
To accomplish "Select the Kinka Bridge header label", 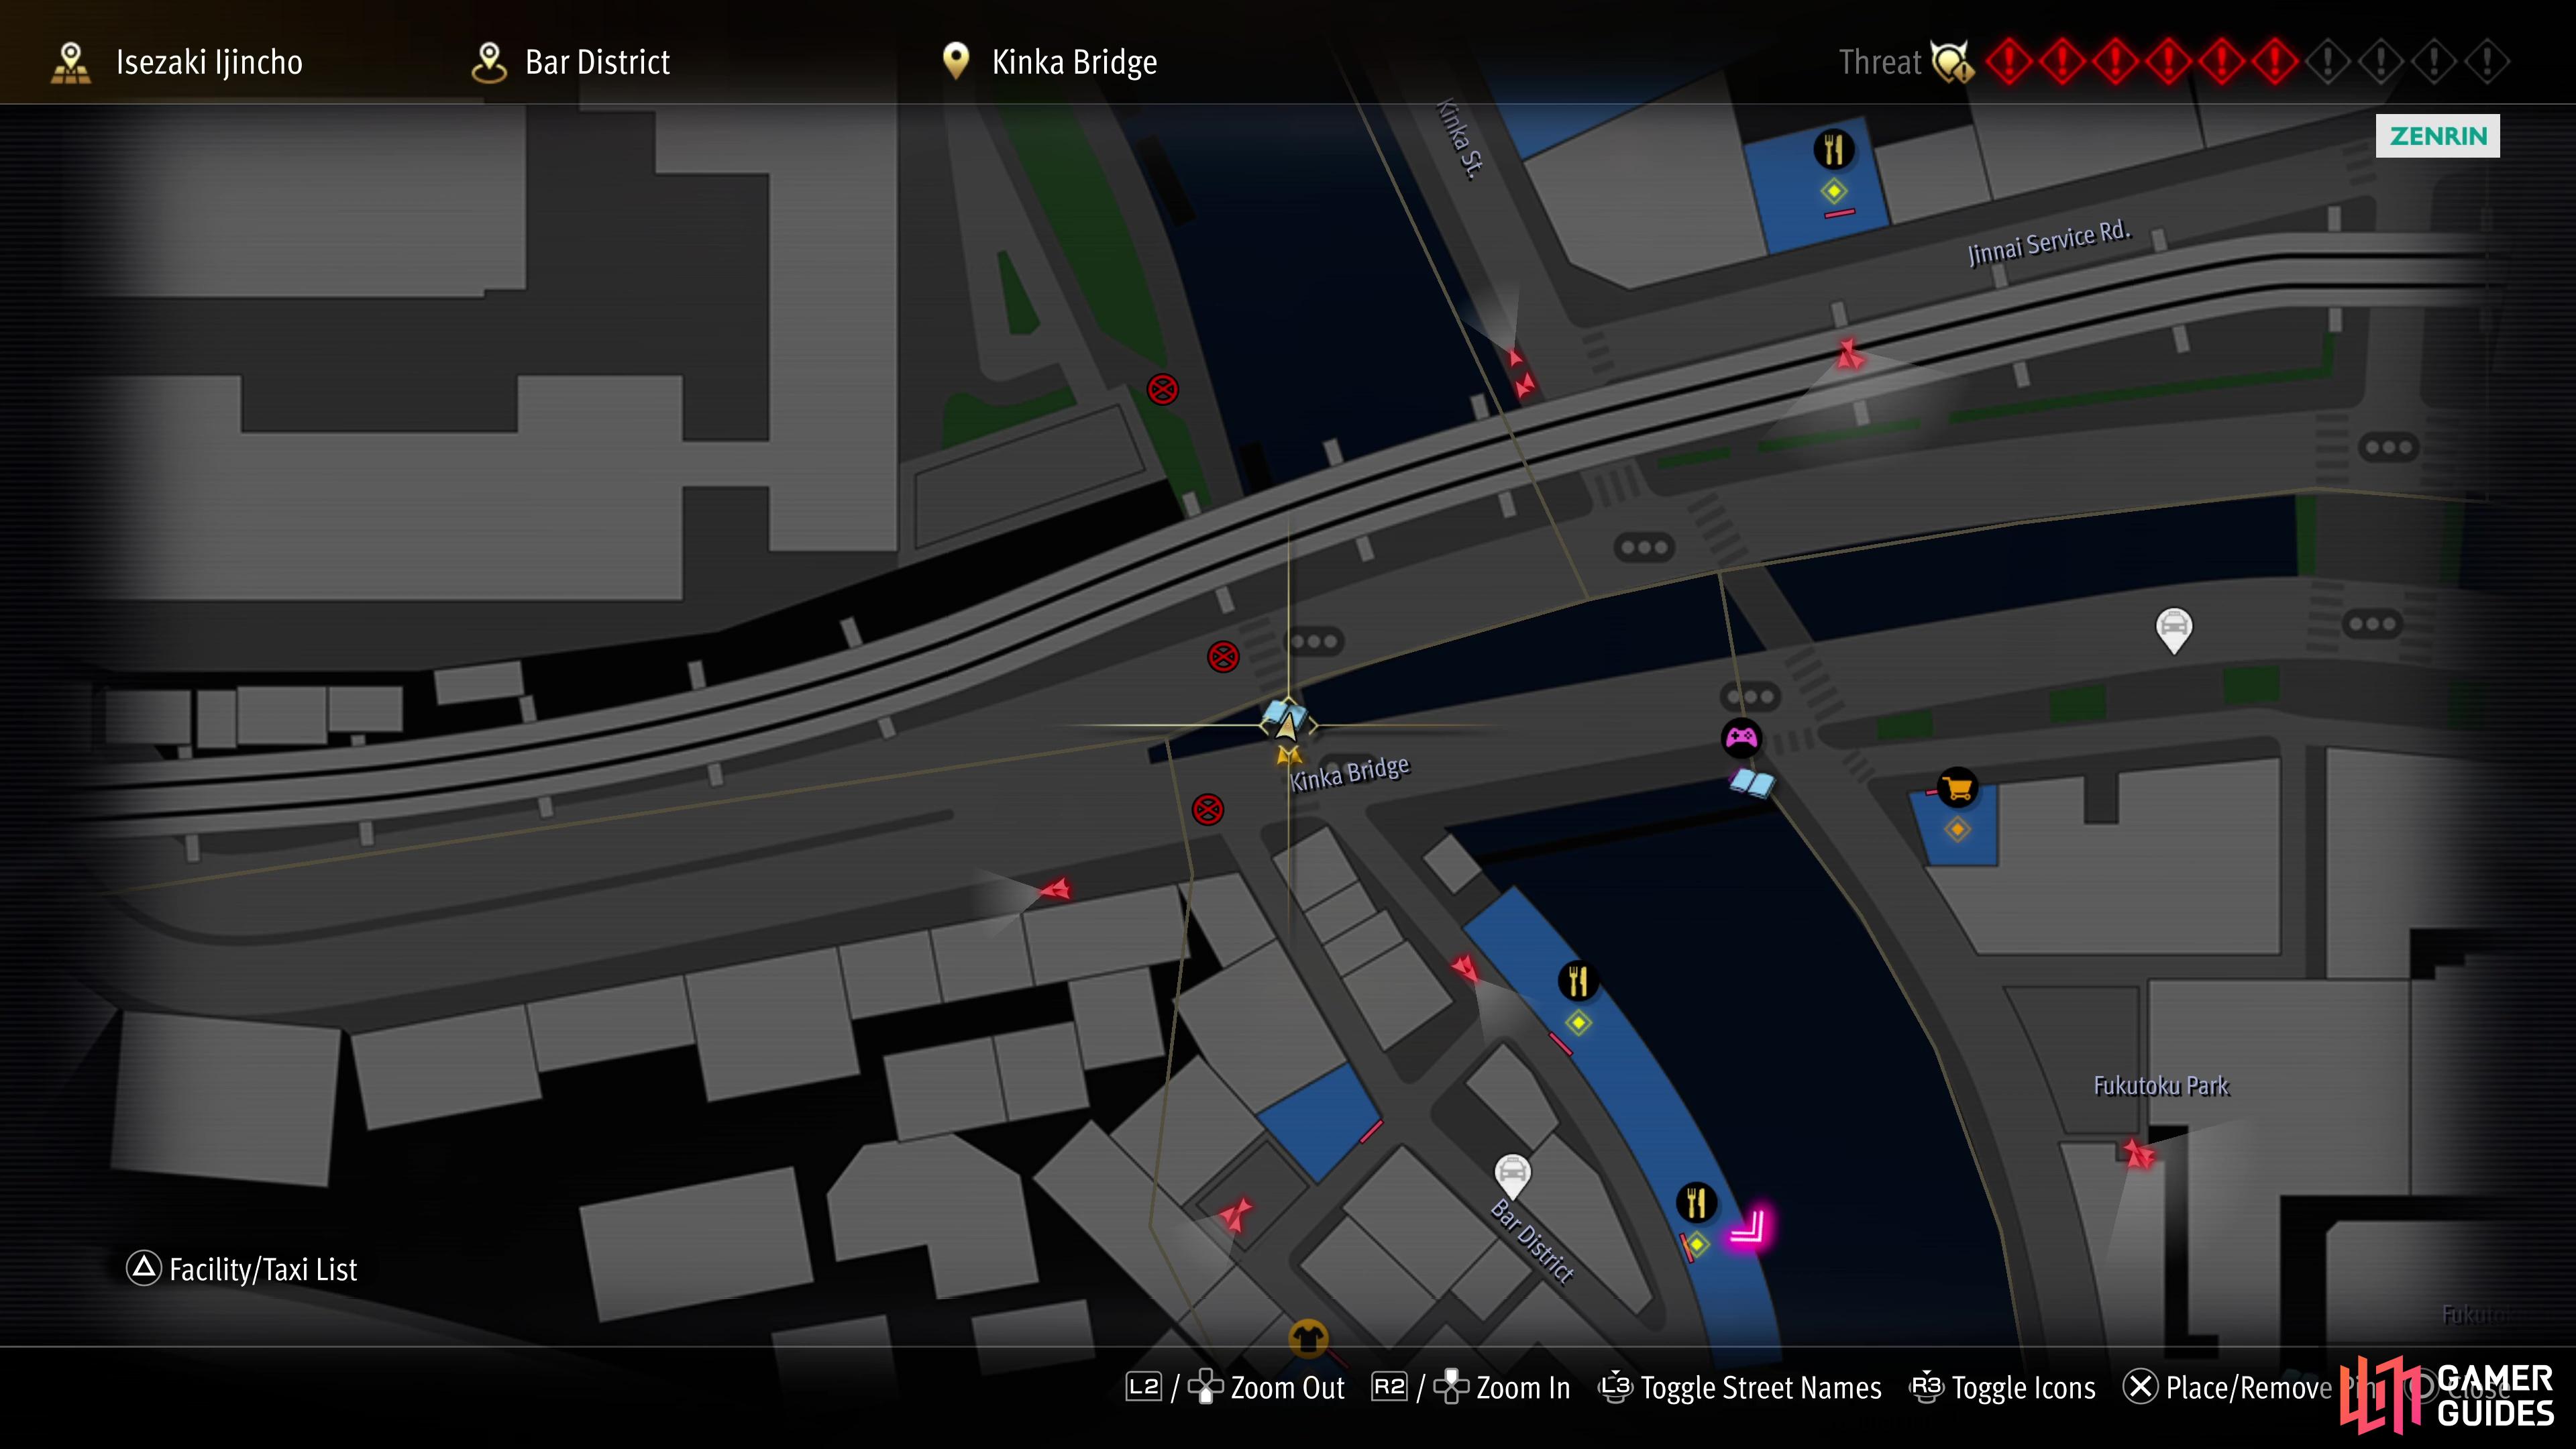I will pyautogui.click(x=1074, y=62).
